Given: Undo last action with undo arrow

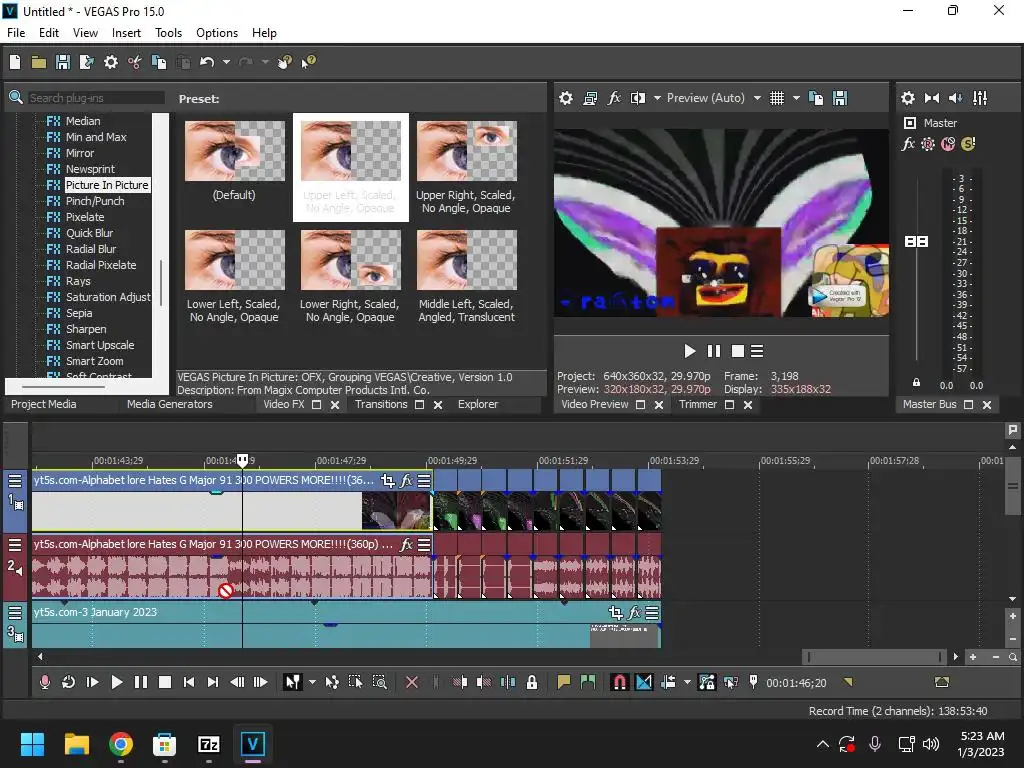Looking at the screenshot, I should tap(207, 62).
